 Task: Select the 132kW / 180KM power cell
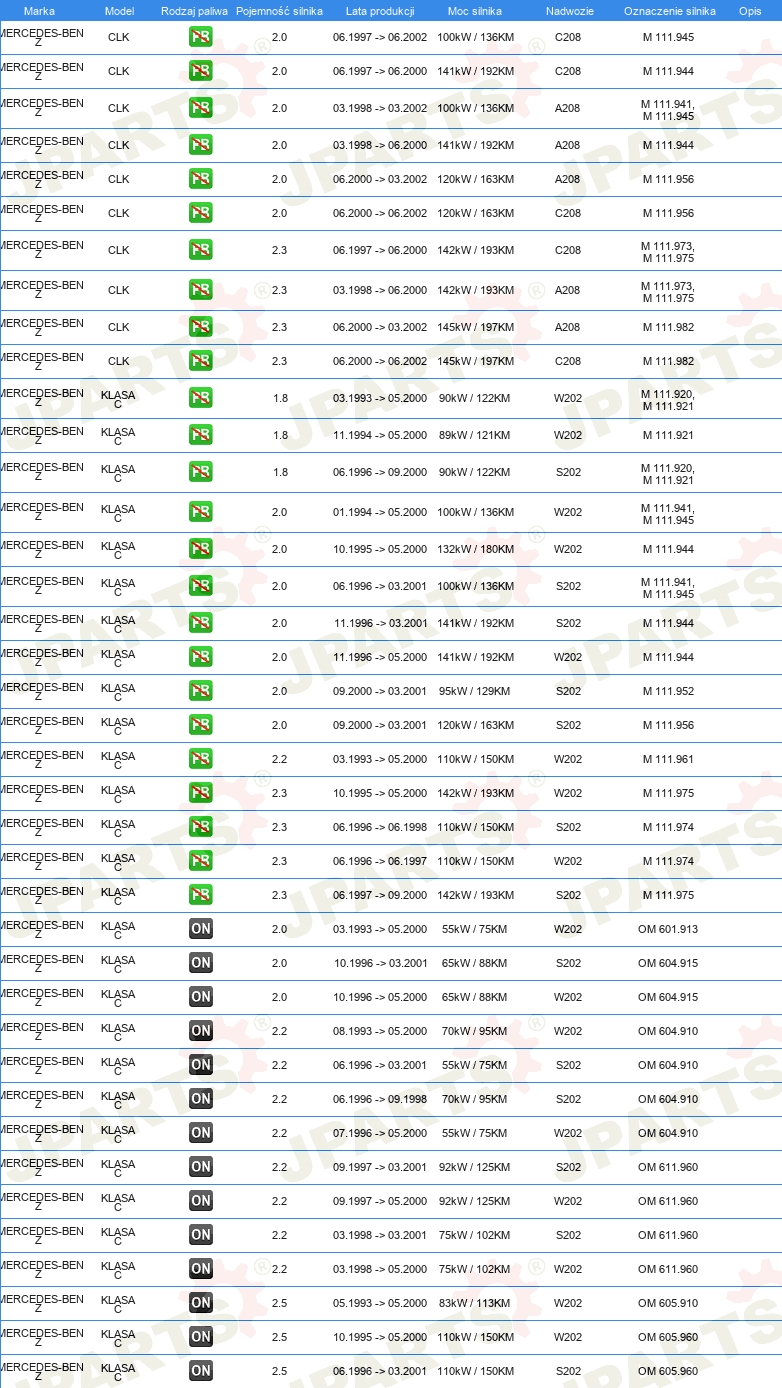(475, 549)
